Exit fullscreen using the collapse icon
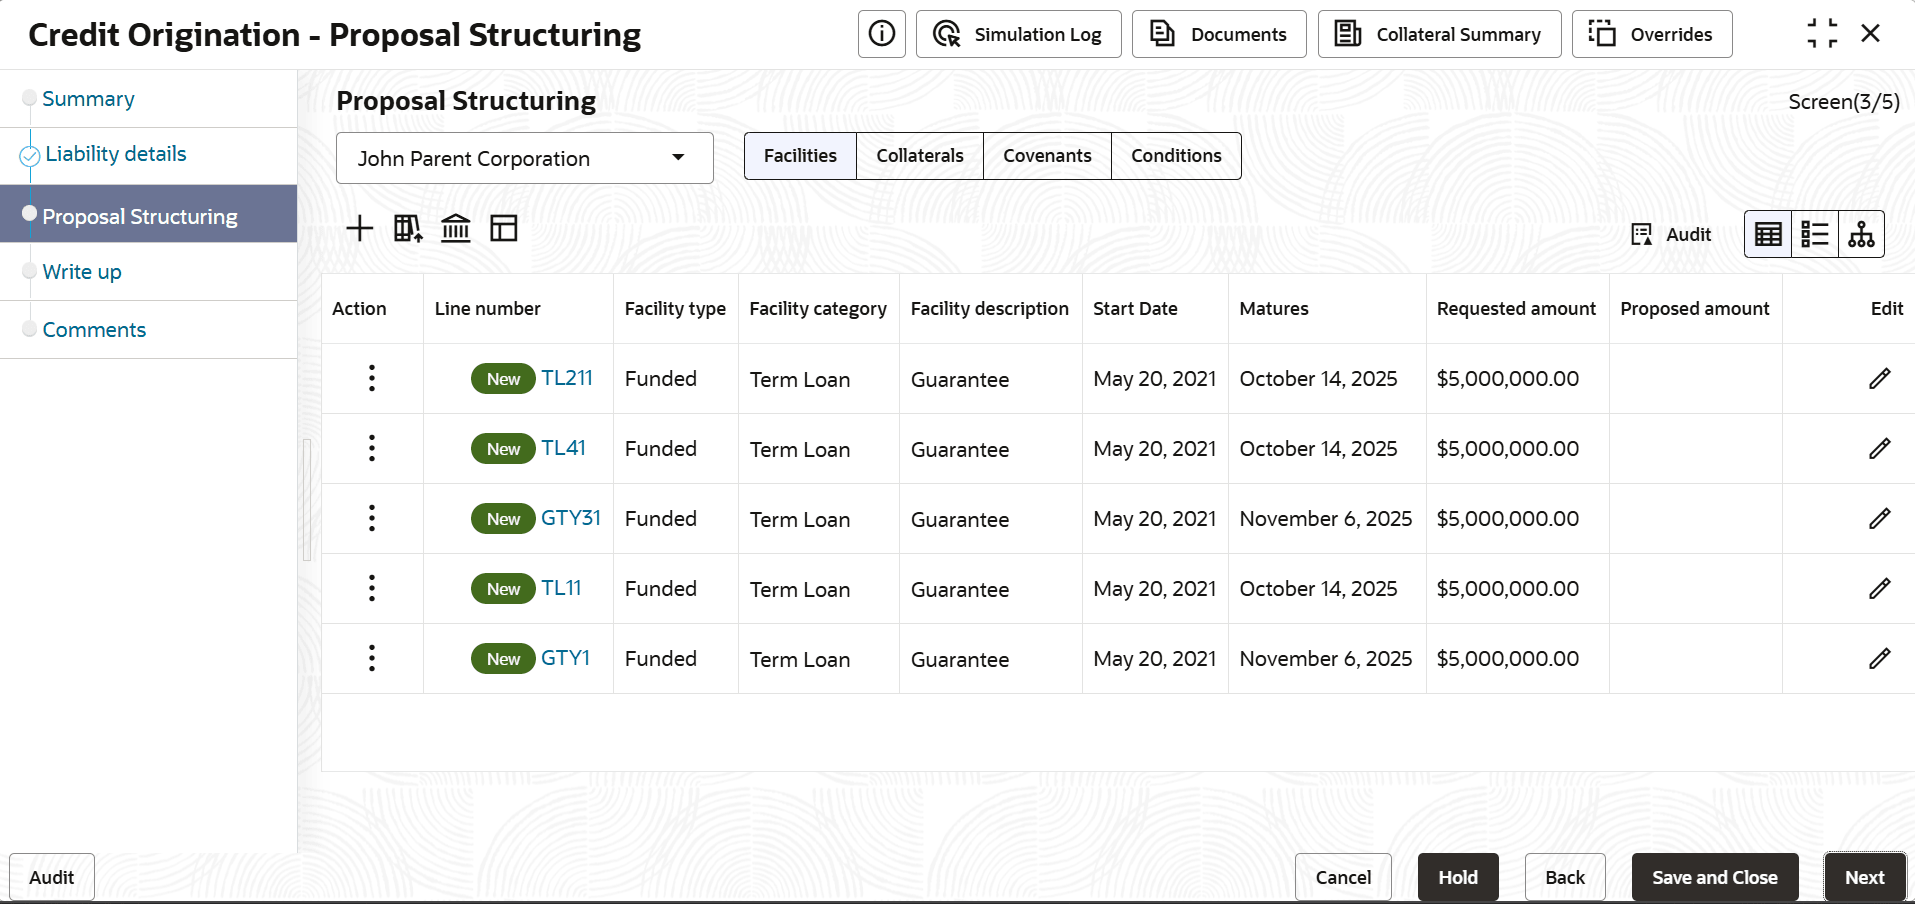 pos(1822,34)
